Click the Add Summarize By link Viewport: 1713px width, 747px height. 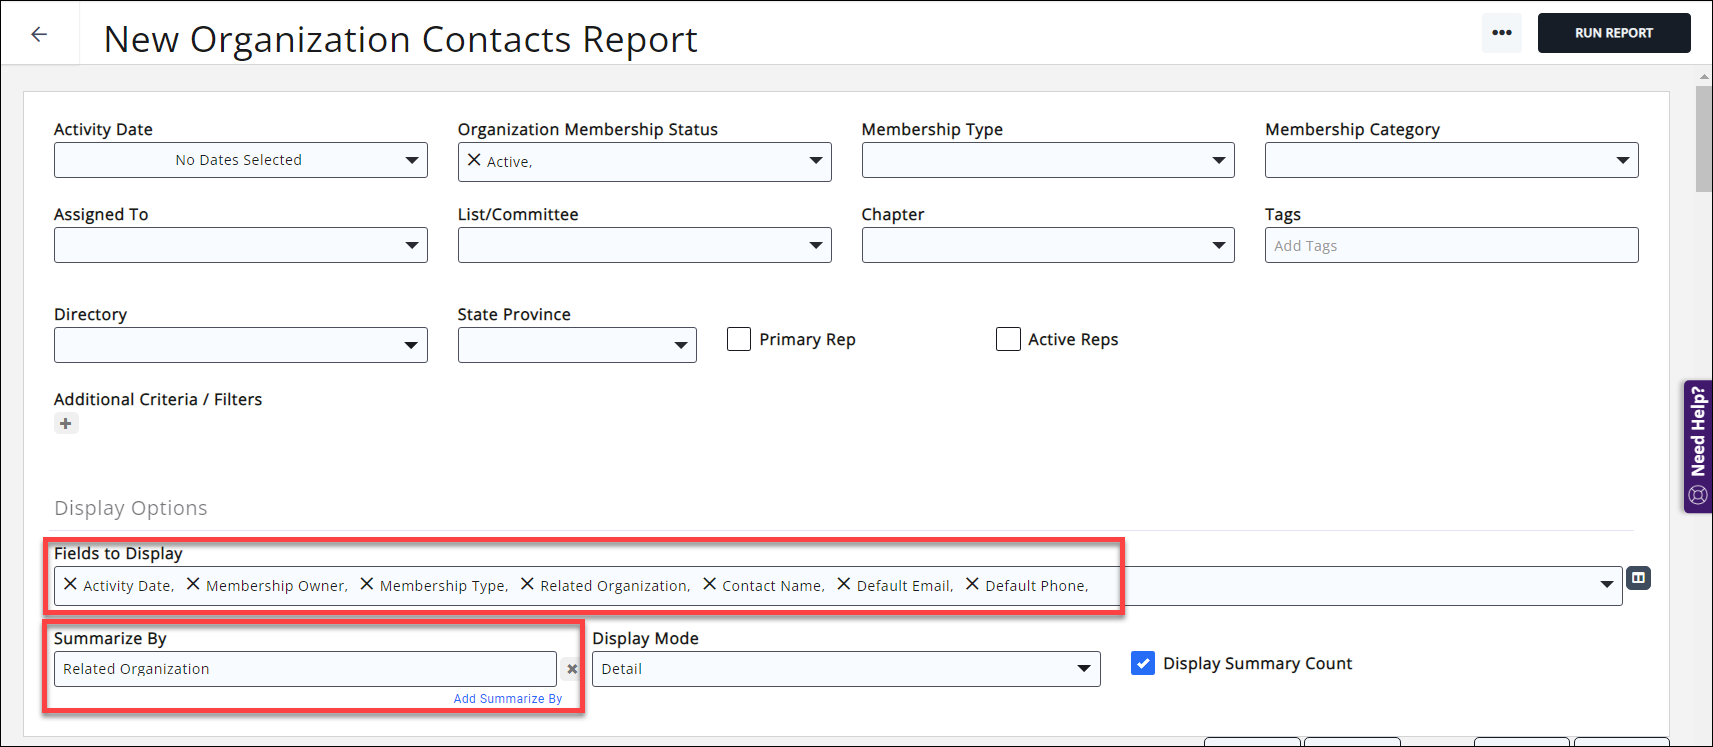508,699
